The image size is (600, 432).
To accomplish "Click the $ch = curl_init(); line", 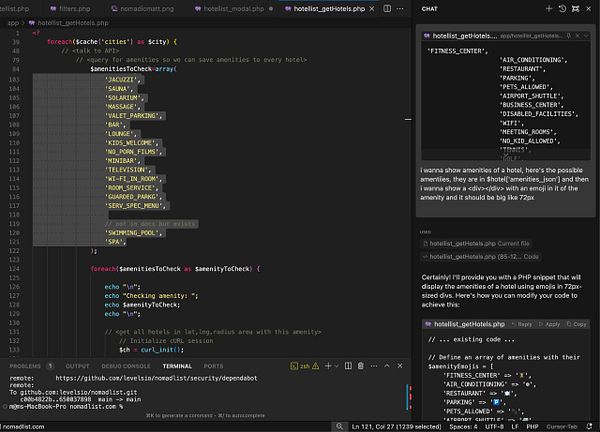I will 152,350.
